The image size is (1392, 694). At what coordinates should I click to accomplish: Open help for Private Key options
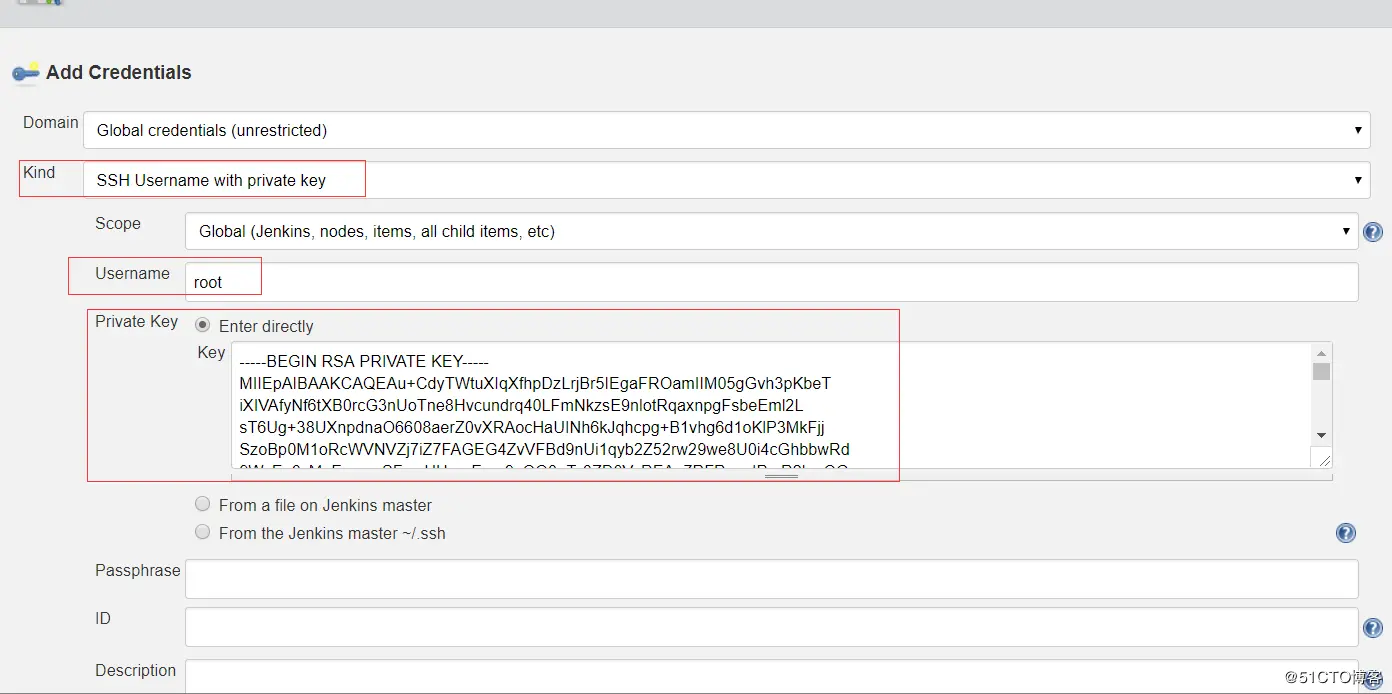pos(1346,533)
